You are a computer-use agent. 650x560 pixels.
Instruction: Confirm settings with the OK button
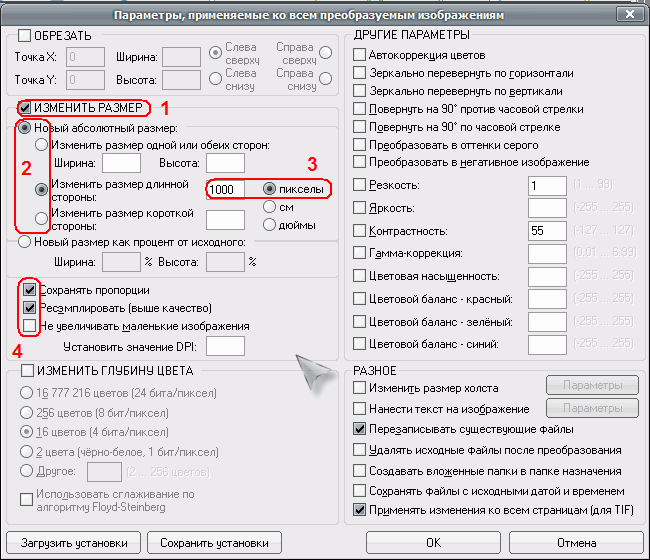(433, 543)
